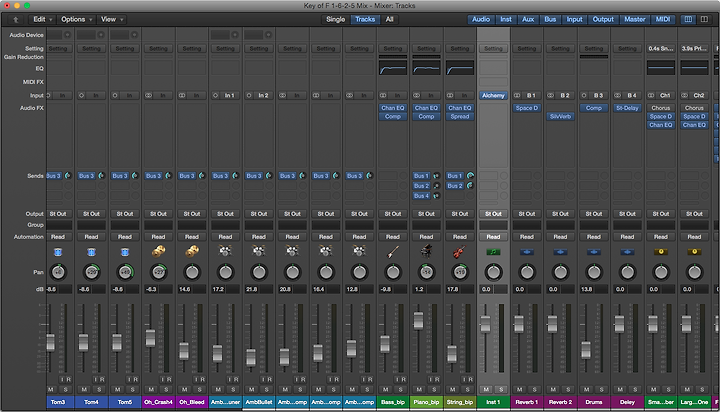Click the Tom5 channel drum icon
720x412 pixels.
(125, 252)
